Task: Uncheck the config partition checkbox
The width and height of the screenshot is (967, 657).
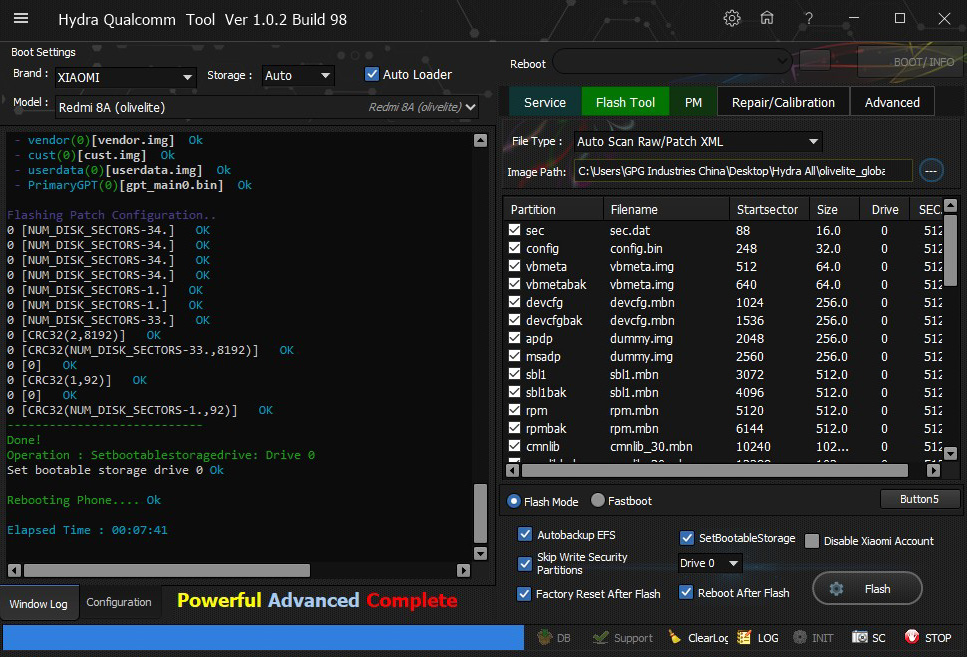Action: pos(514,247)
